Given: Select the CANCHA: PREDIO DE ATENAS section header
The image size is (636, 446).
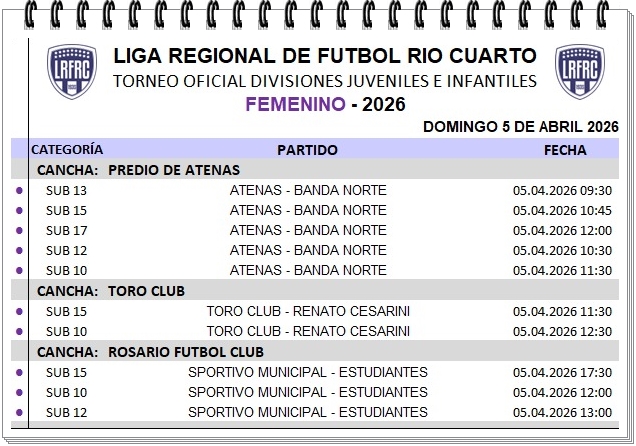Looking at the screenshot, I should click(138, 170).
